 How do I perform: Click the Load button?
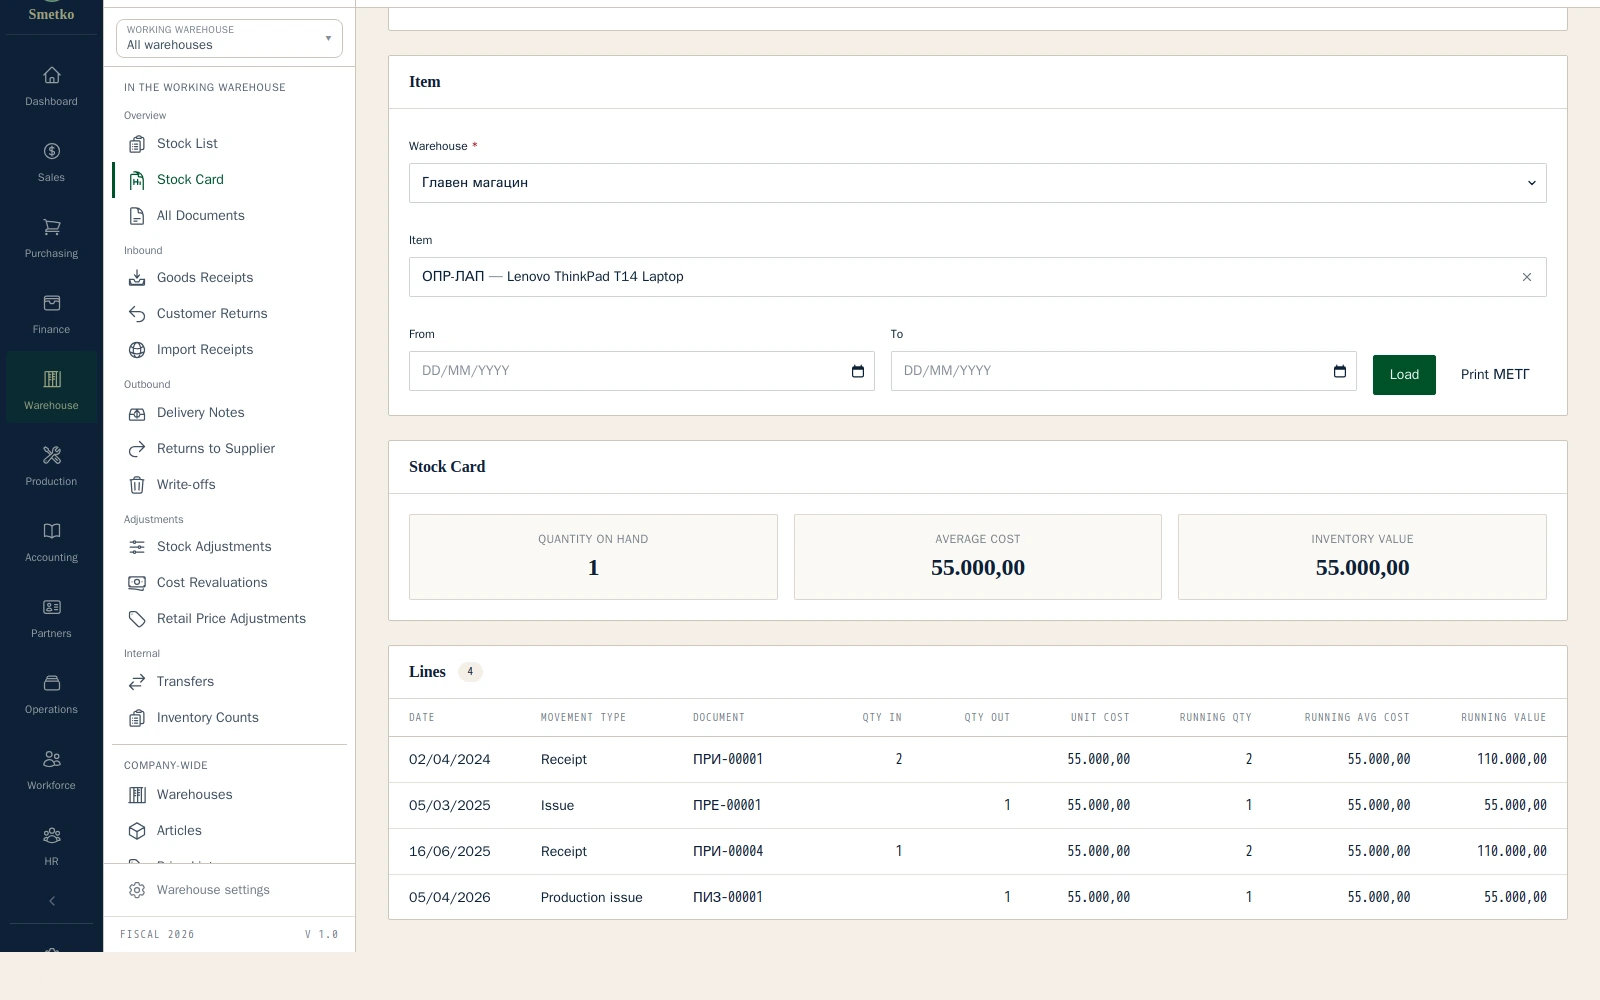[x=1404, y=375]
